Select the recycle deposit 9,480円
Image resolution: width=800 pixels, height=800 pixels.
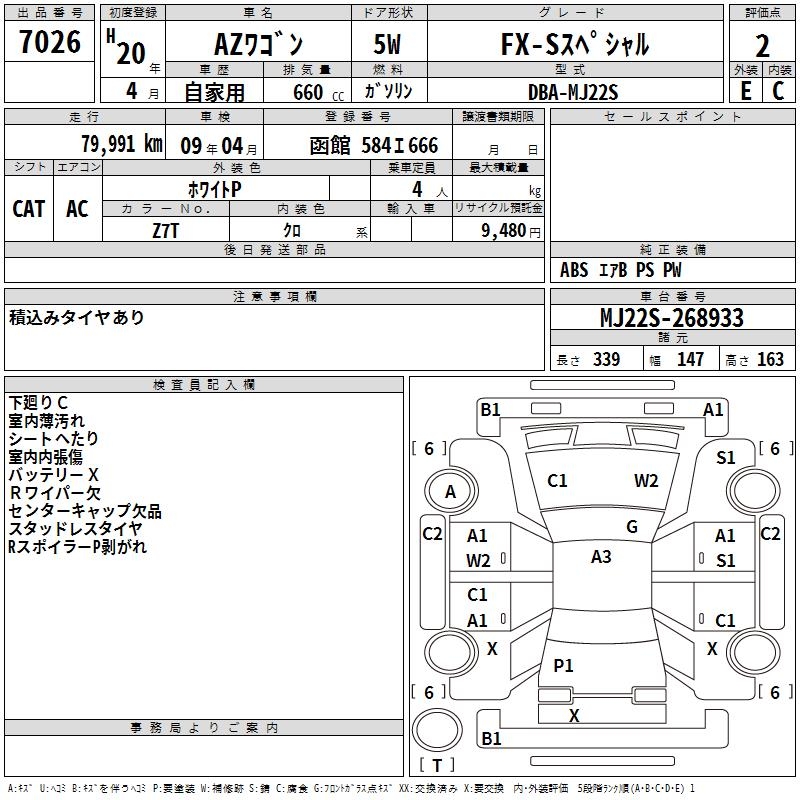[511, 231]
